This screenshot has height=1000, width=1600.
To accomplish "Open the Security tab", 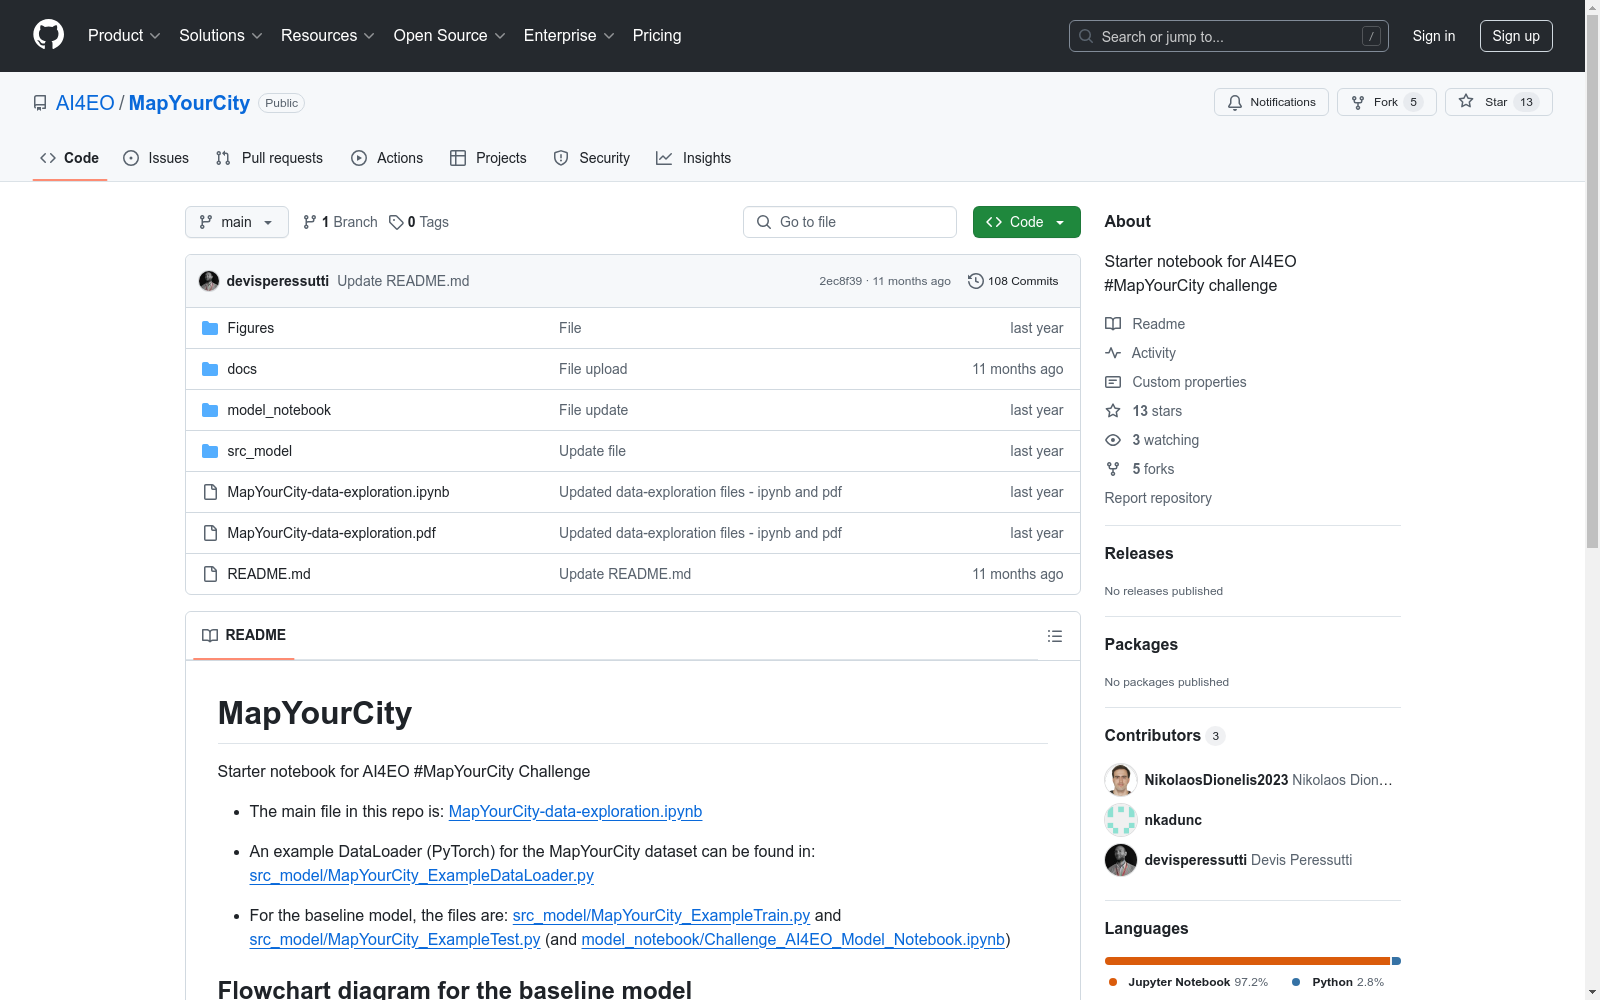I will click(592, 158).
